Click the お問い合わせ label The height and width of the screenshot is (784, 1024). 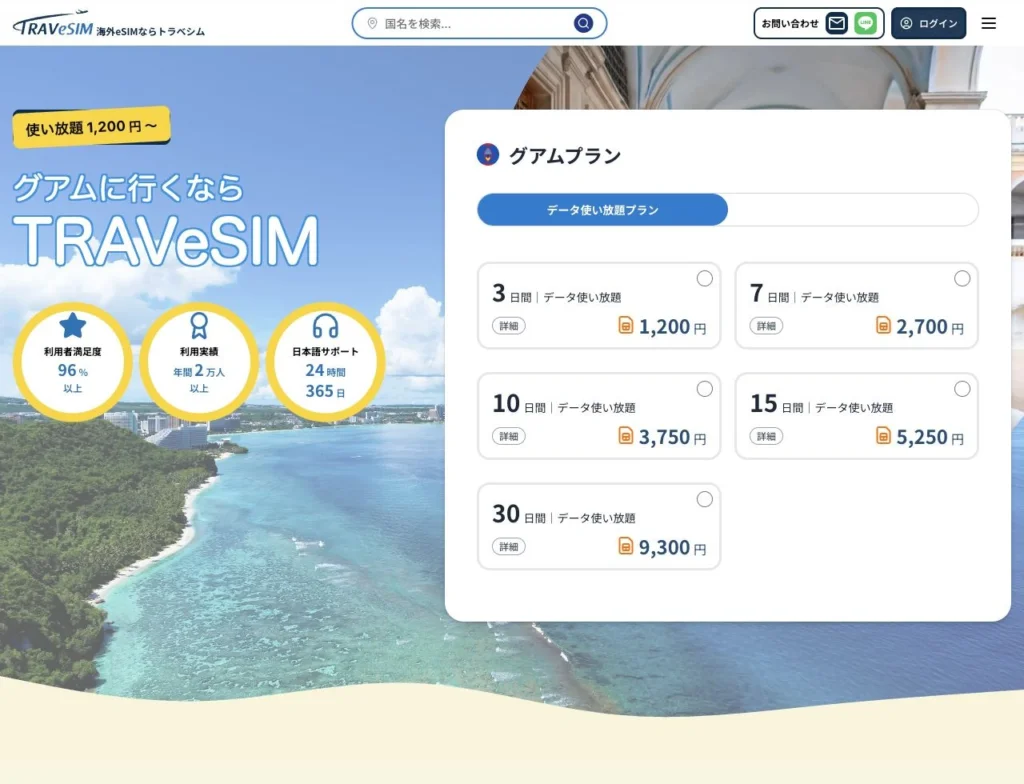(x=790, y=24)
